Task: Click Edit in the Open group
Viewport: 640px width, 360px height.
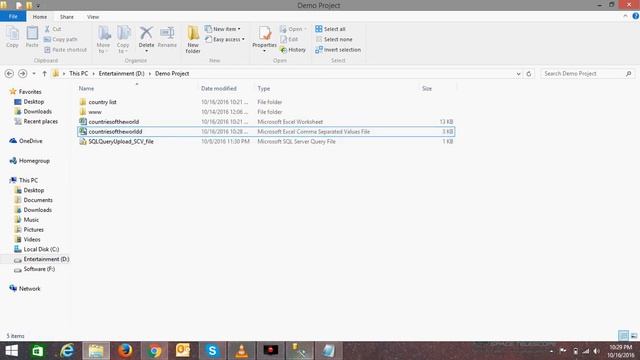Action: click(x=289, y=39)
